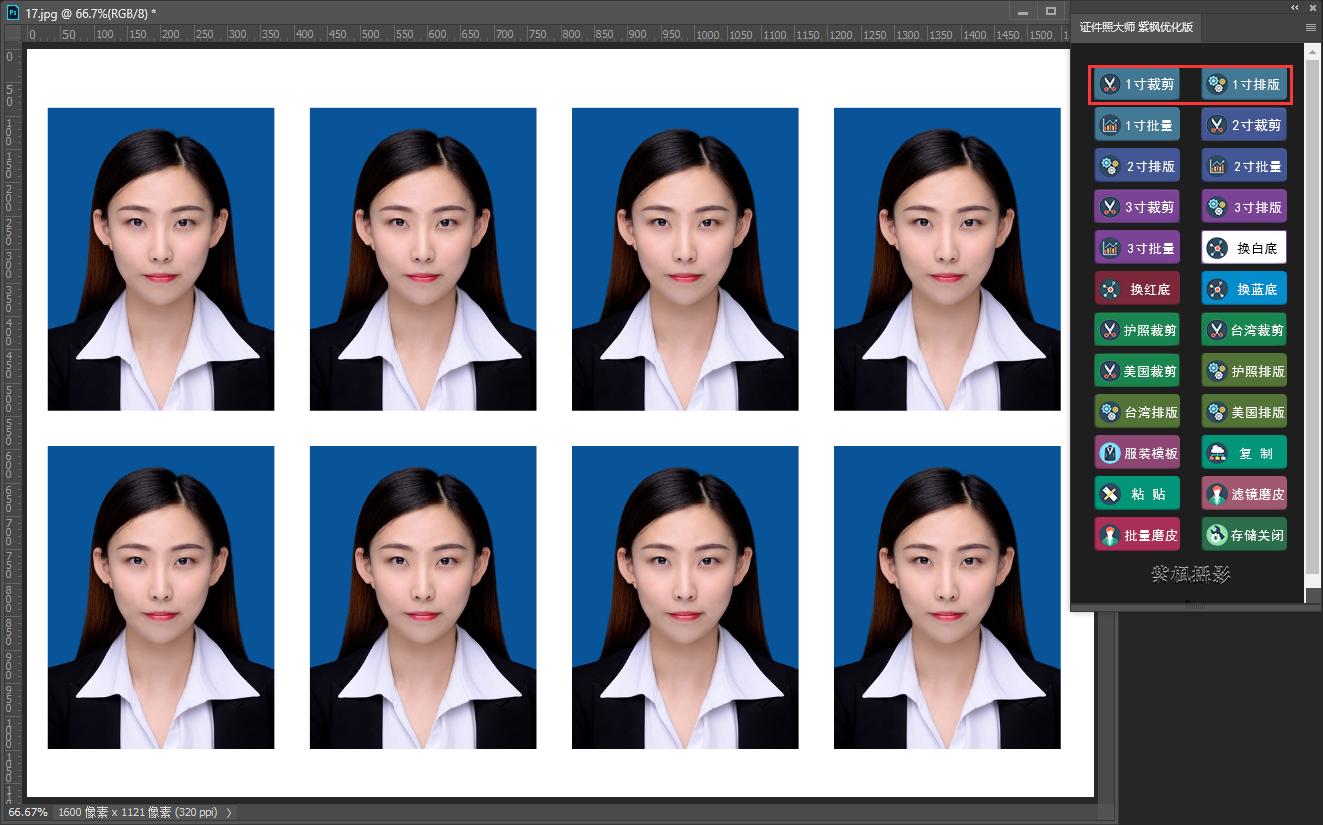1323x825 pixels.
Task: Click the 护照裁剪 passport crop button
Action: (x=1137, y=331)
